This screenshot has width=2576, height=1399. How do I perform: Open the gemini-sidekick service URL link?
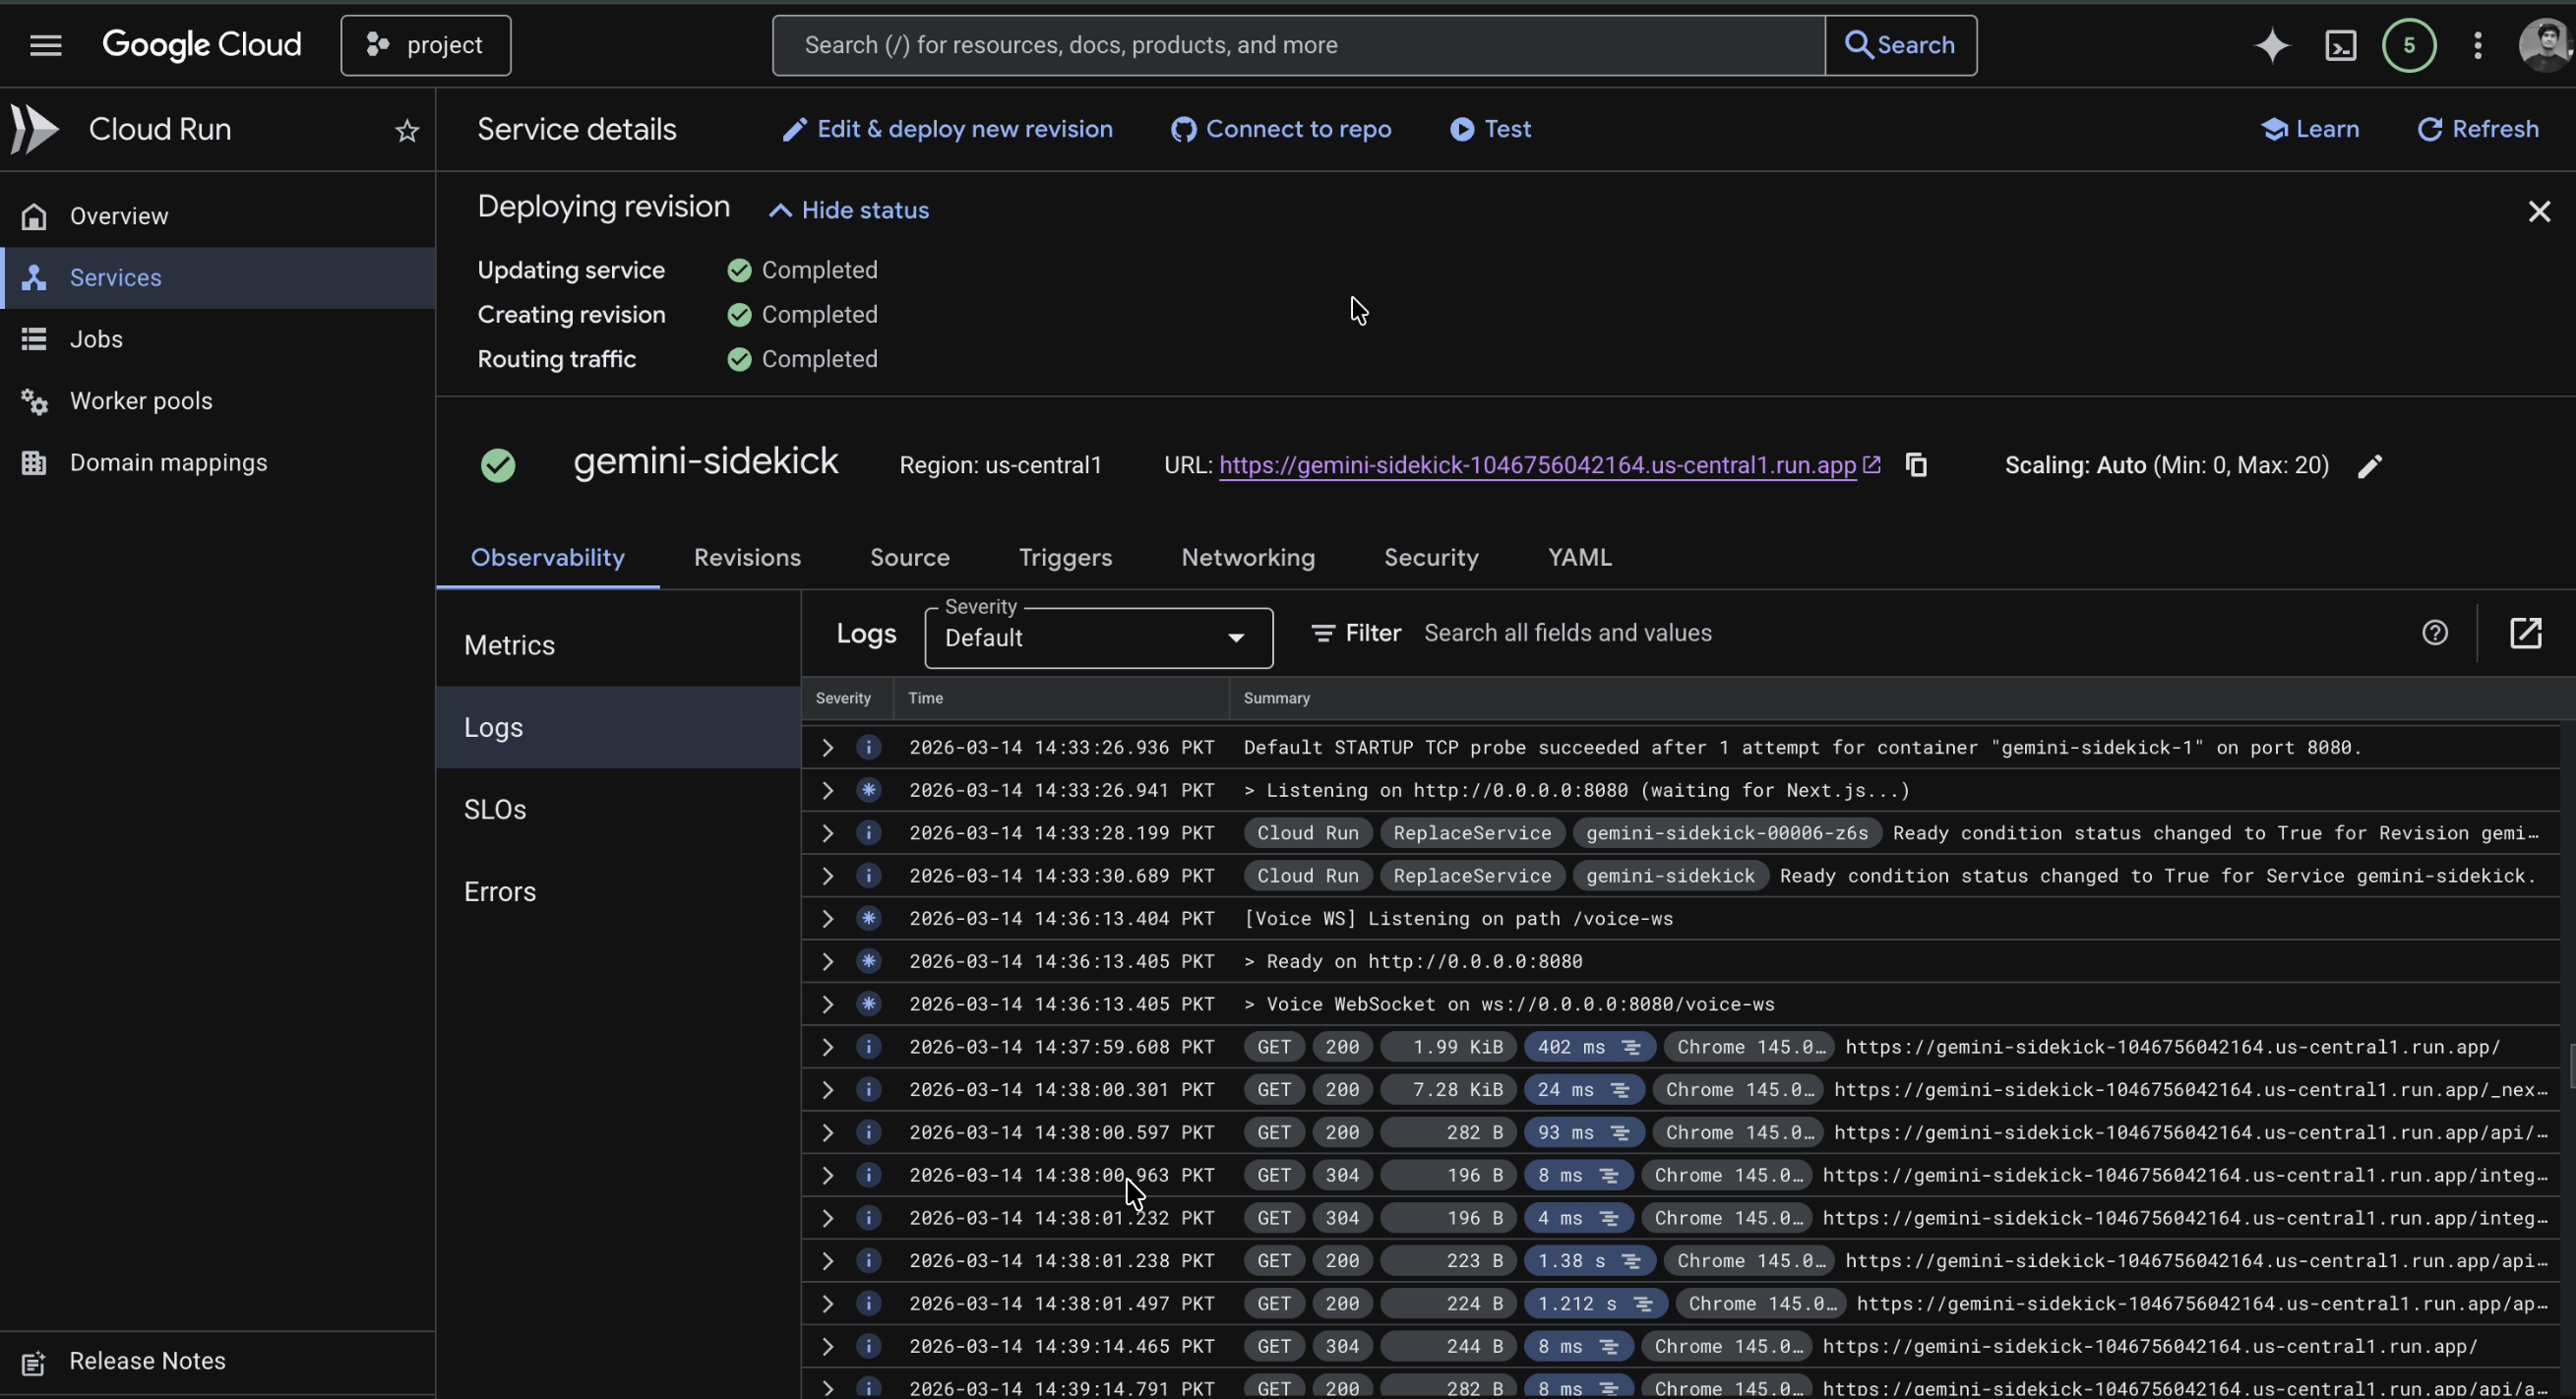(1536, 465)
